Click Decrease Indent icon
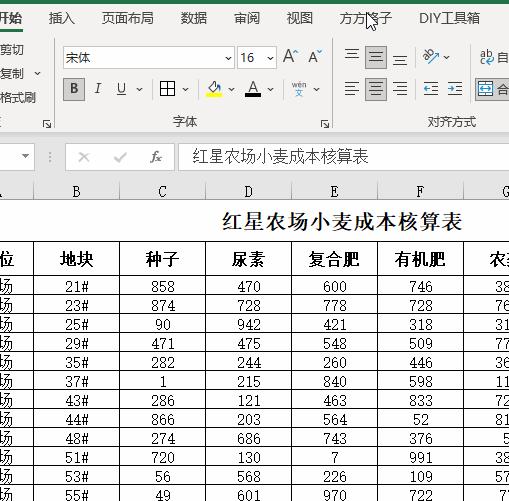 pos(431,89)
